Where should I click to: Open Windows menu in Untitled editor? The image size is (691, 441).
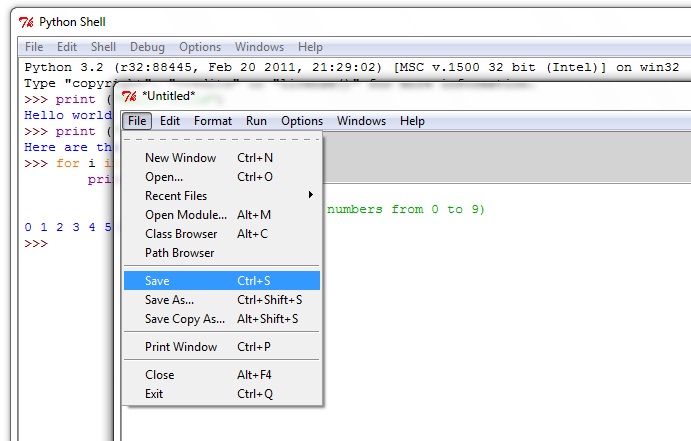pyautogui.click(x=361, y=121)
